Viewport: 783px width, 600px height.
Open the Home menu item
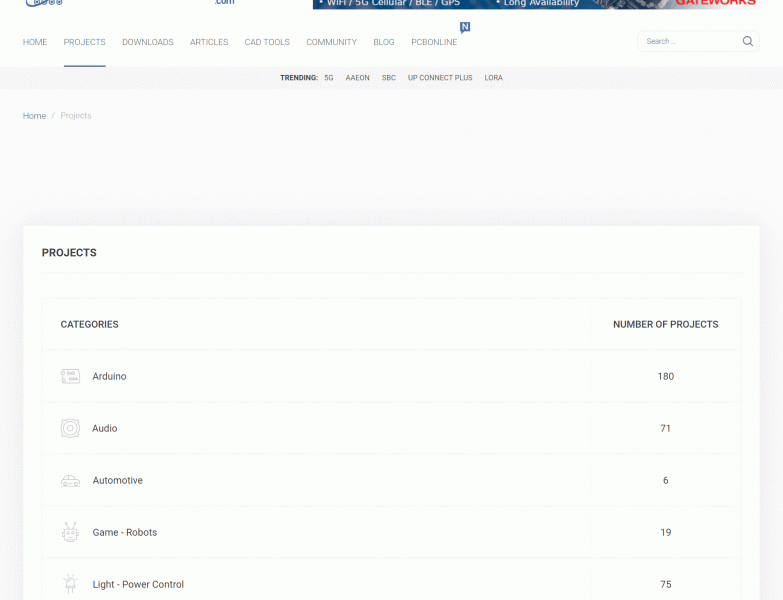35,42
